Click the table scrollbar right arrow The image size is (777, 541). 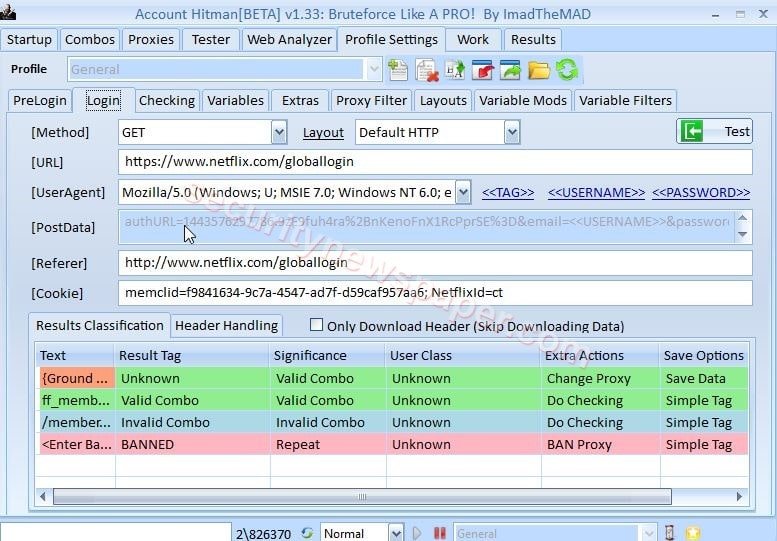pyautogui.click(x=739, y=496)
